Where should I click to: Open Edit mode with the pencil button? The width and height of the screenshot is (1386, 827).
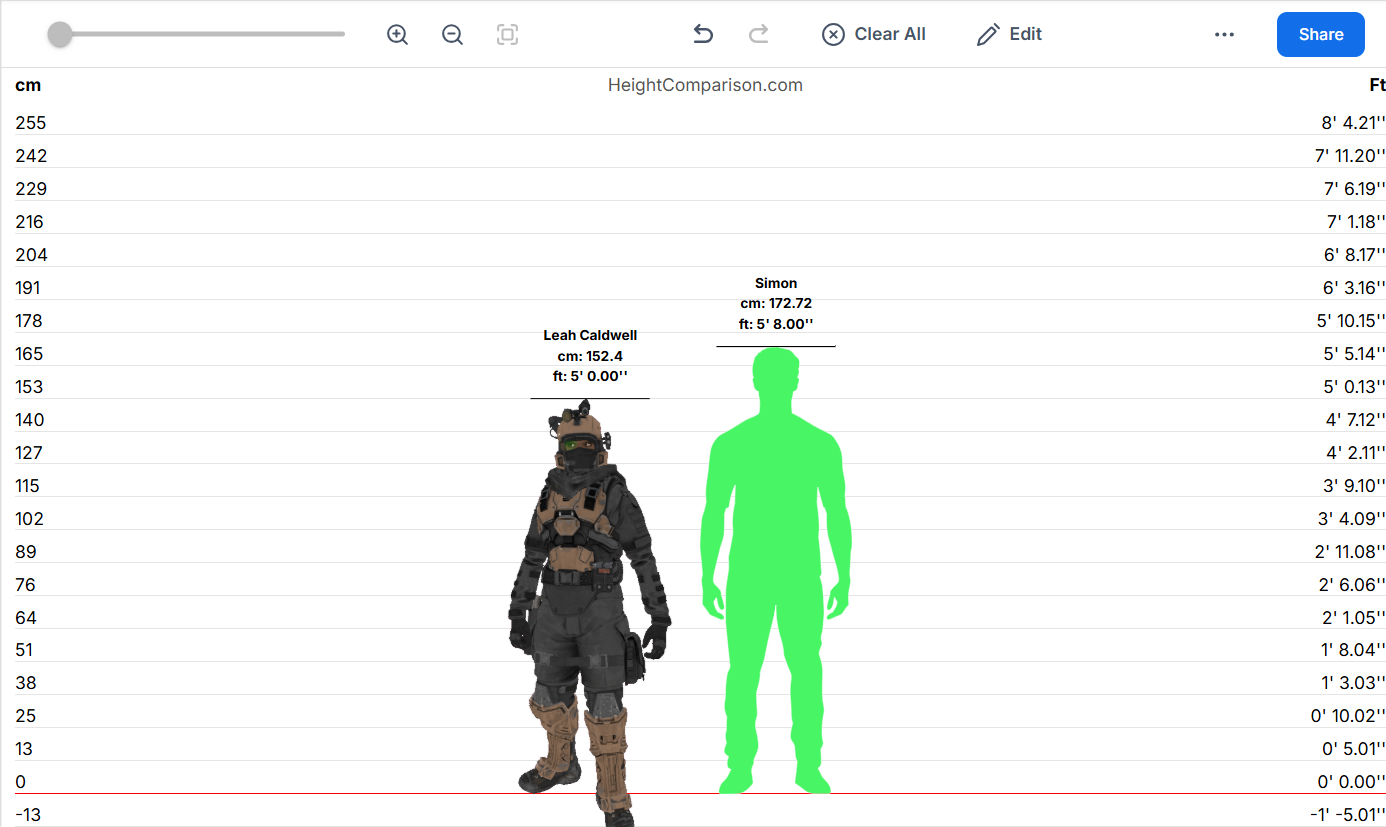pos(1009,35)
